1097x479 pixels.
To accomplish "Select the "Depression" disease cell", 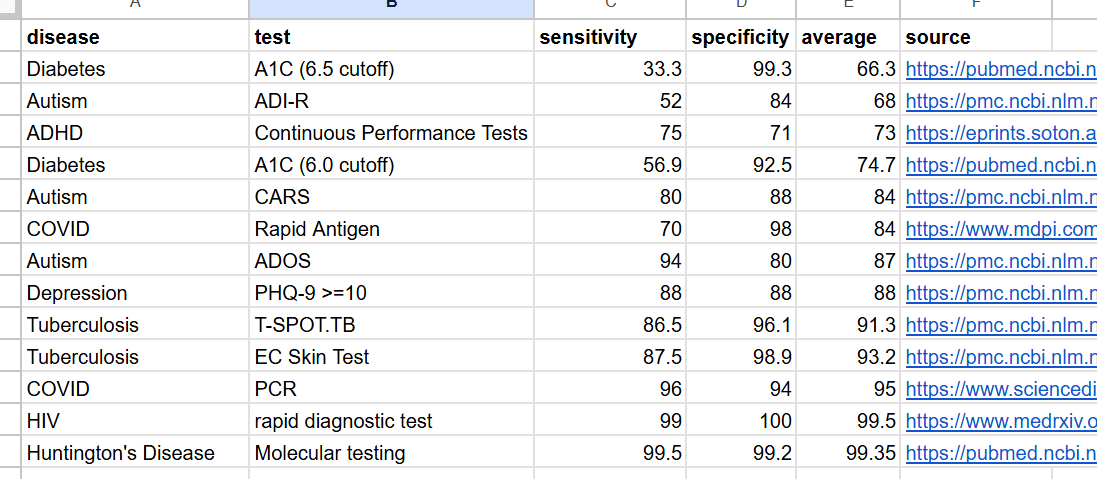I will pyautogui.click(x=77, y=293).
